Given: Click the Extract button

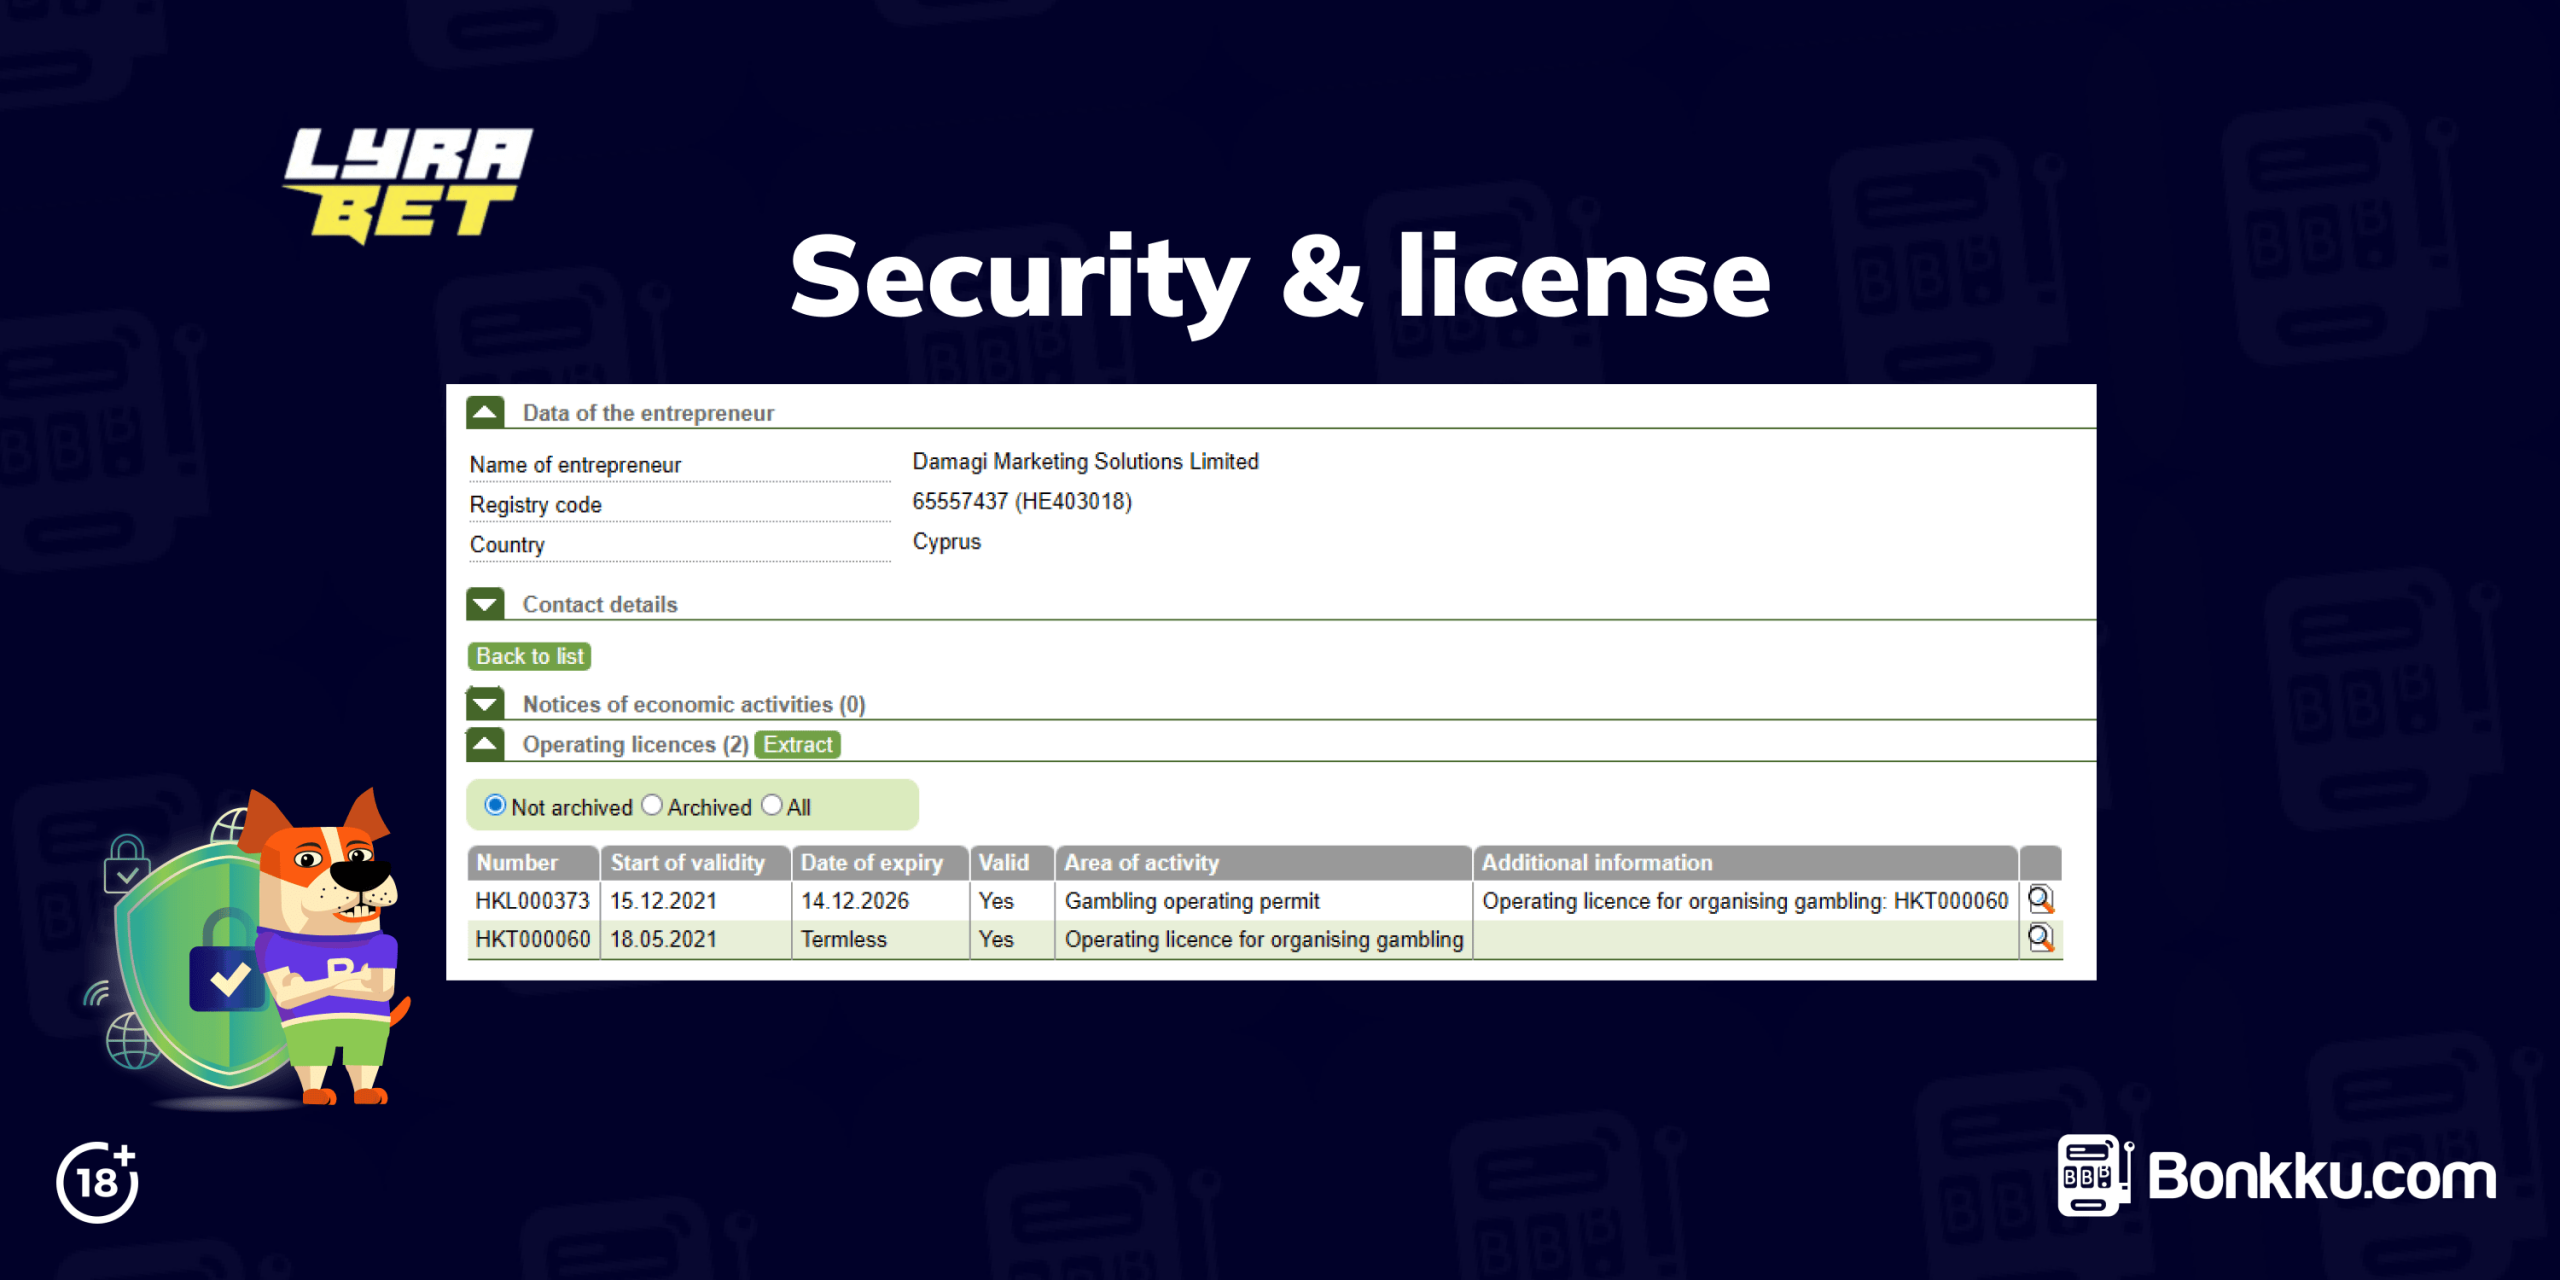Looking at the screenshot, I should (x=797, y=744).
